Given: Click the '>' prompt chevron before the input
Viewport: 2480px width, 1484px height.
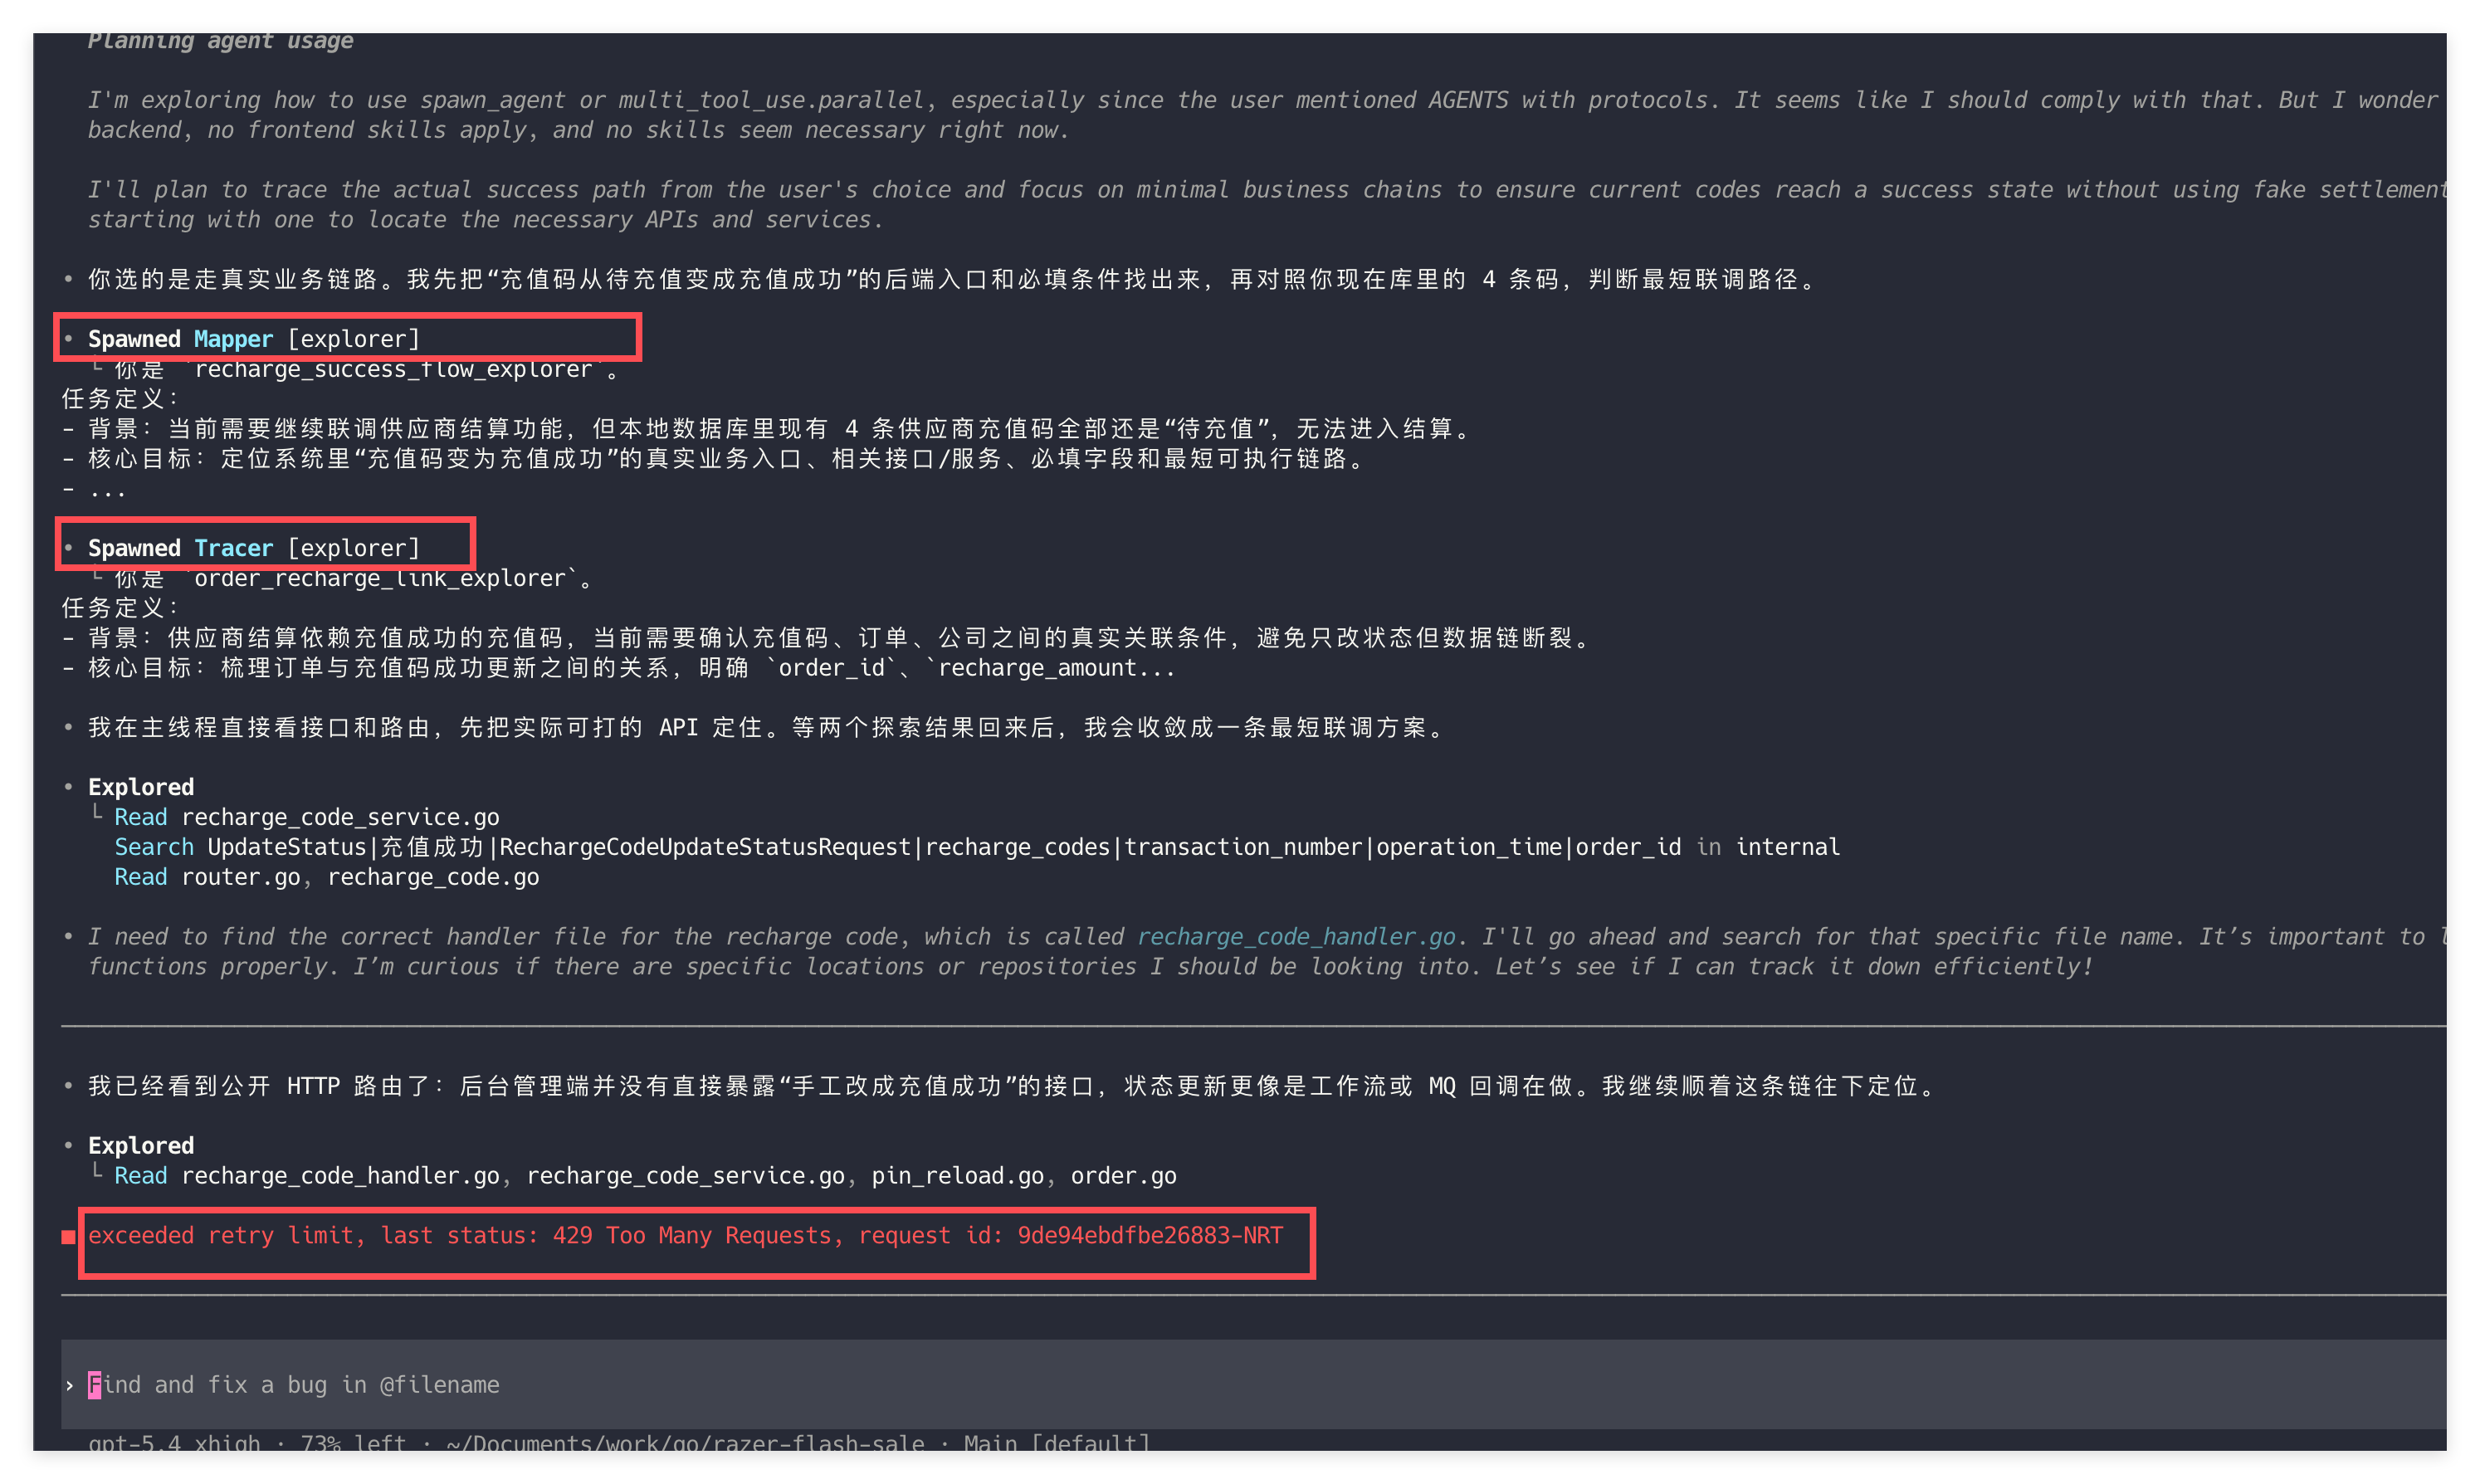Looking at the screenshot, I should (69, 1385).
